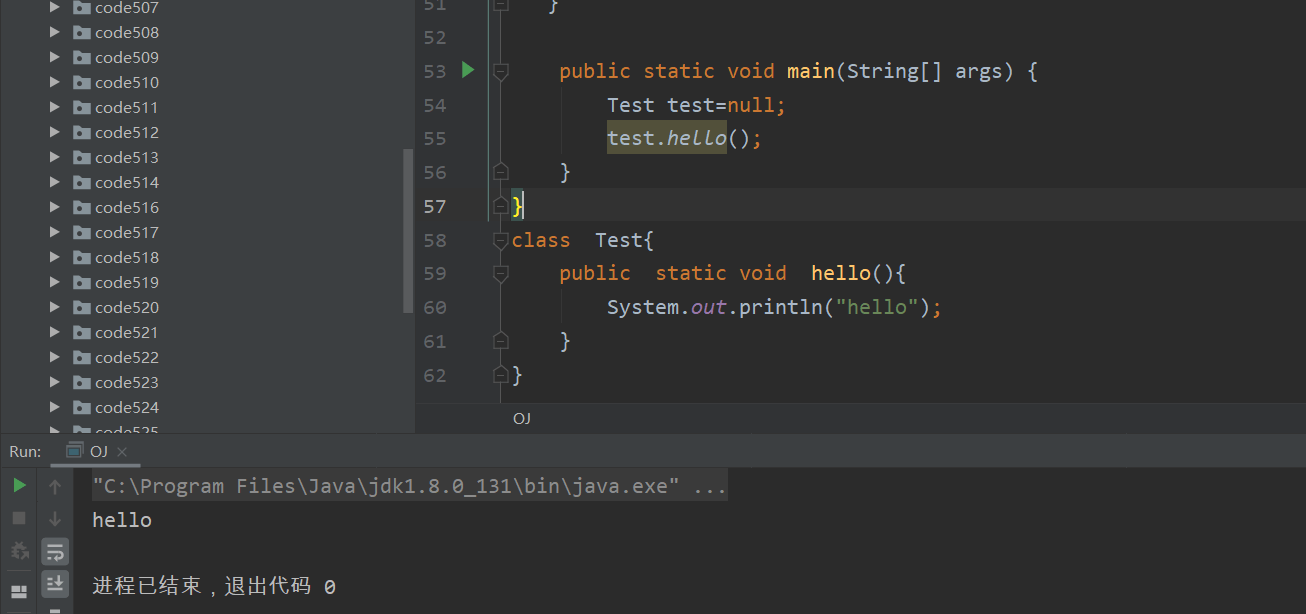Expand the code519 tree arrow
Viewport: 1306px width, 614px height.
click(55, 282)
